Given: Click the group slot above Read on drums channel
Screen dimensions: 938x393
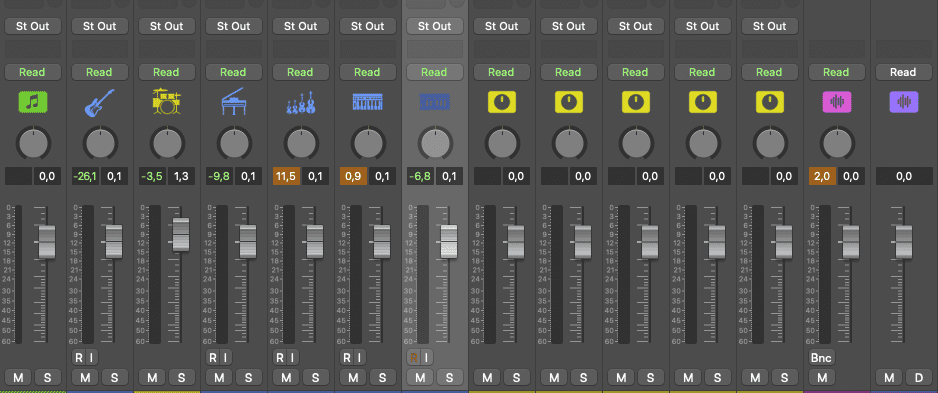Looking at the screenshot, I should click(166, 49).
